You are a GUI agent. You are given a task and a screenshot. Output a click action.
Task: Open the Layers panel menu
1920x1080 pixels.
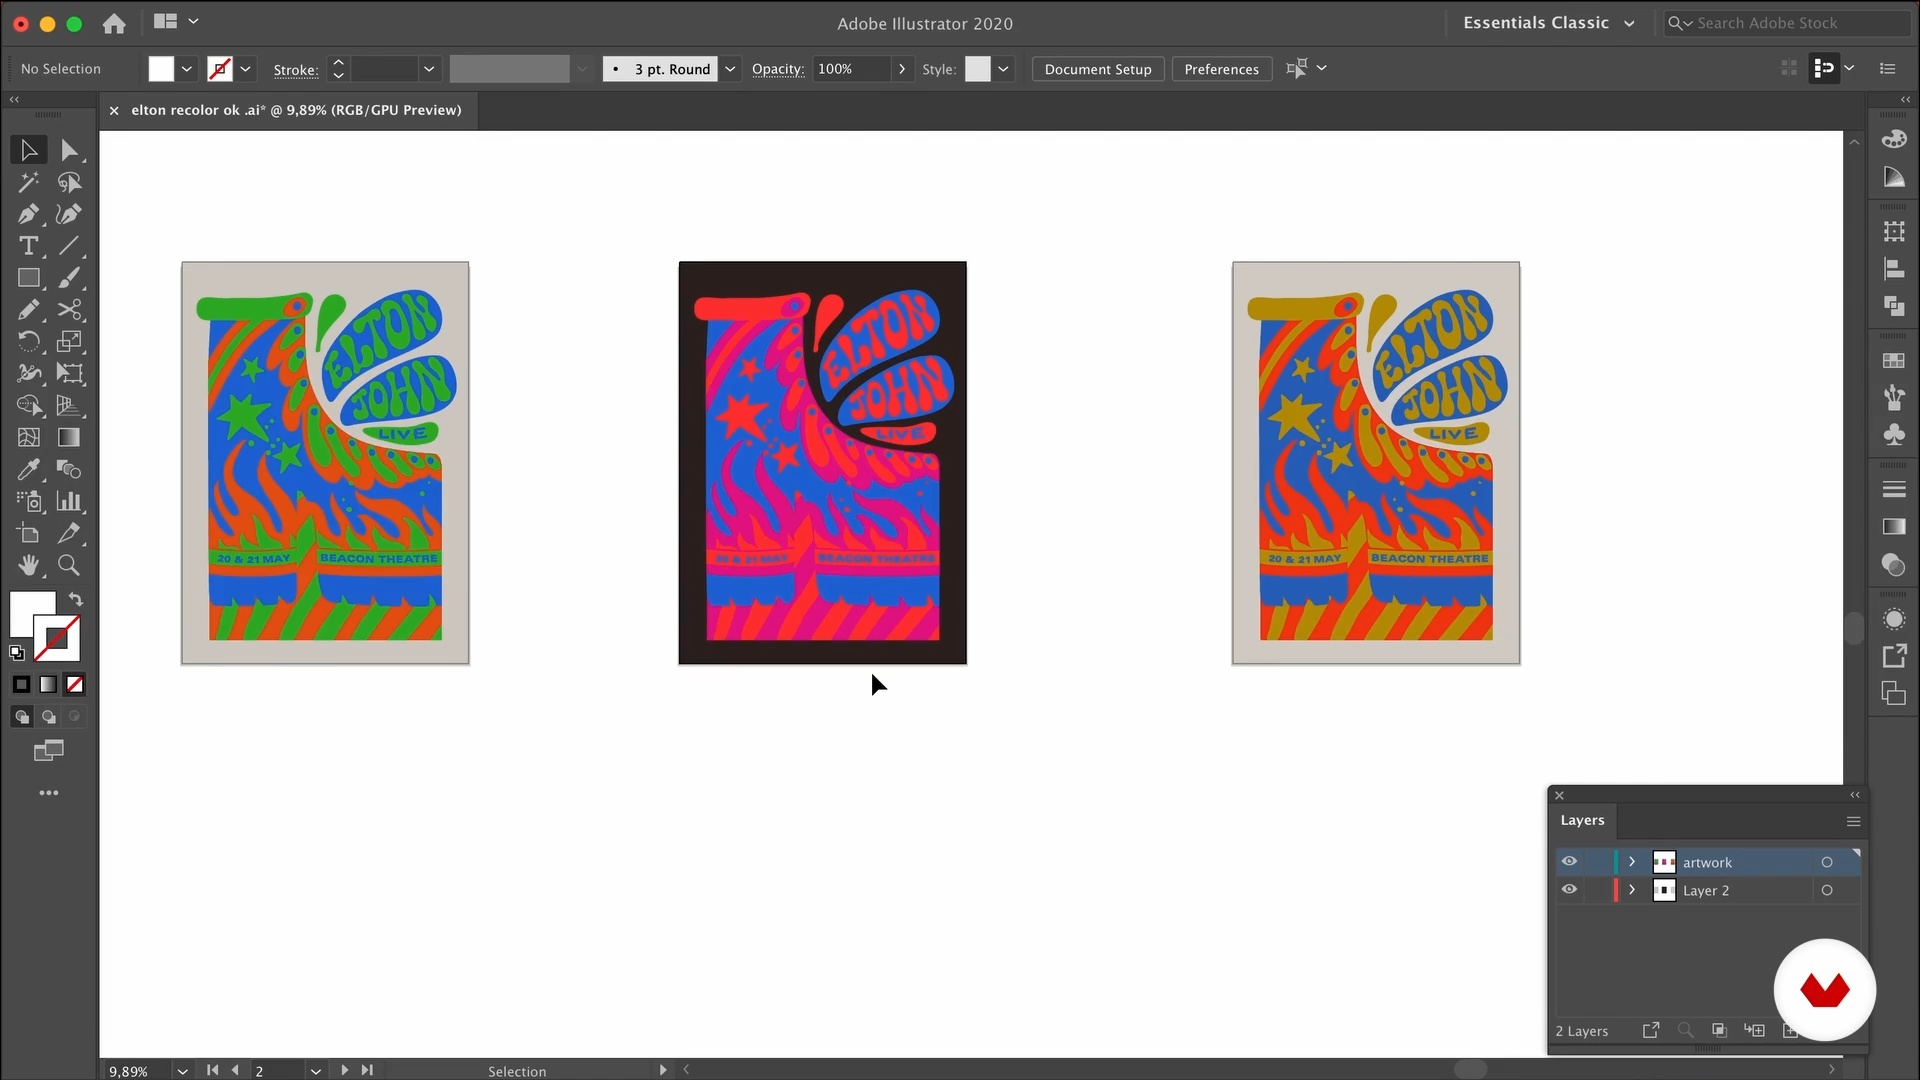click(x=1853, y=821)
